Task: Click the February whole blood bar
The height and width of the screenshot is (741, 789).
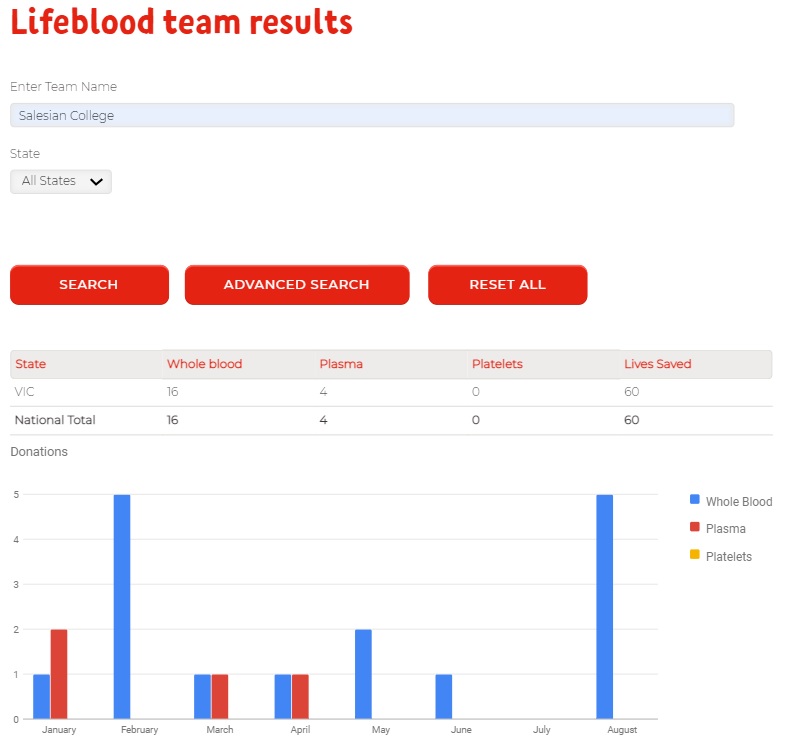Action: click(x=122, y=607)
